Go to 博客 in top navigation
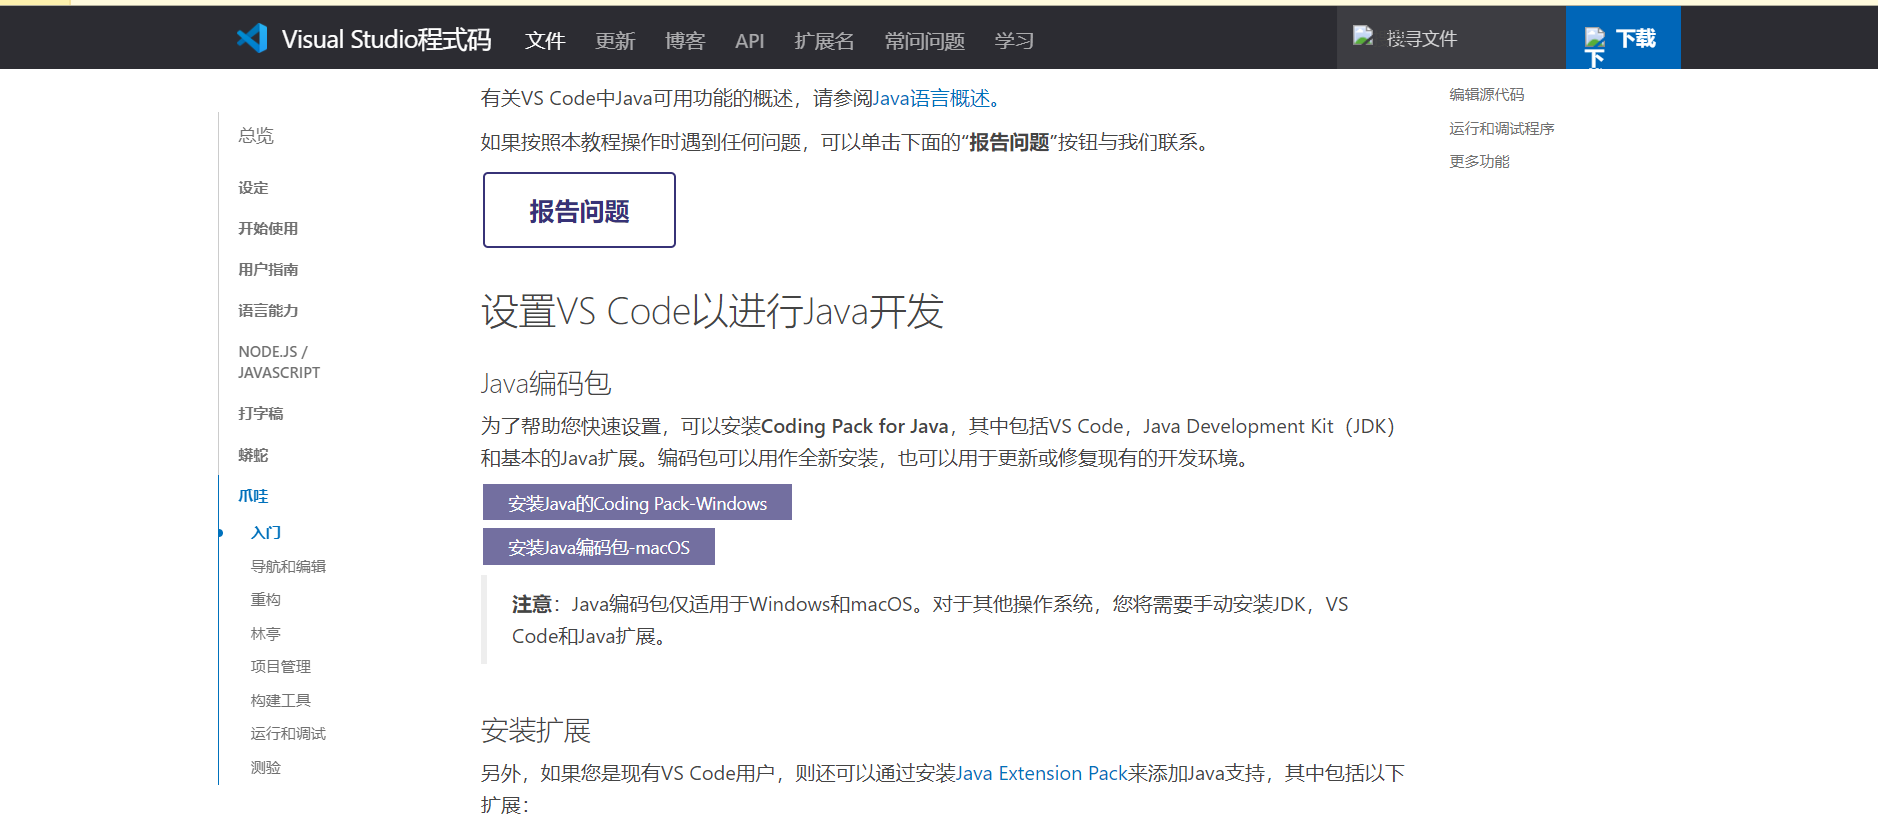Screen dimensions: 1878x834 pos(685,40)
